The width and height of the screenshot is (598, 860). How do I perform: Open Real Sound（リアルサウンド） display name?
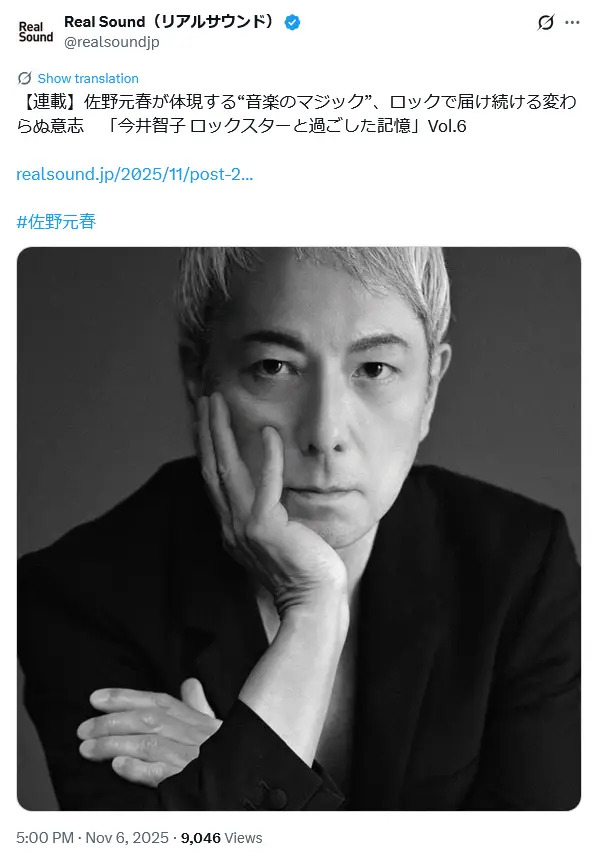169,22
